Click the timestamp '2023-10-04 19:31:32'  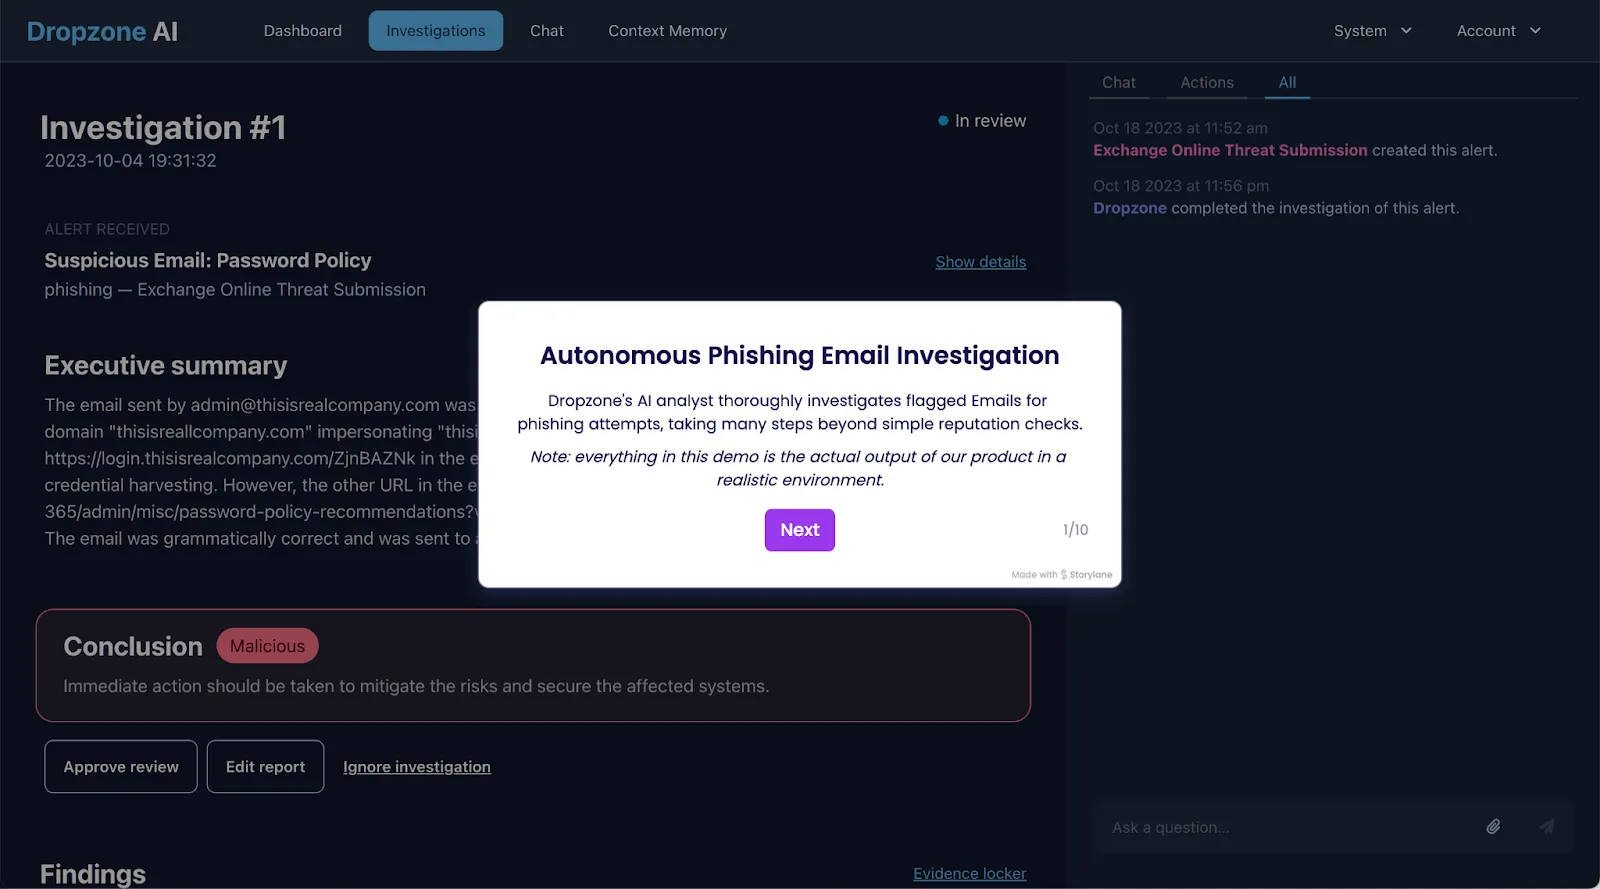[130, 161]
